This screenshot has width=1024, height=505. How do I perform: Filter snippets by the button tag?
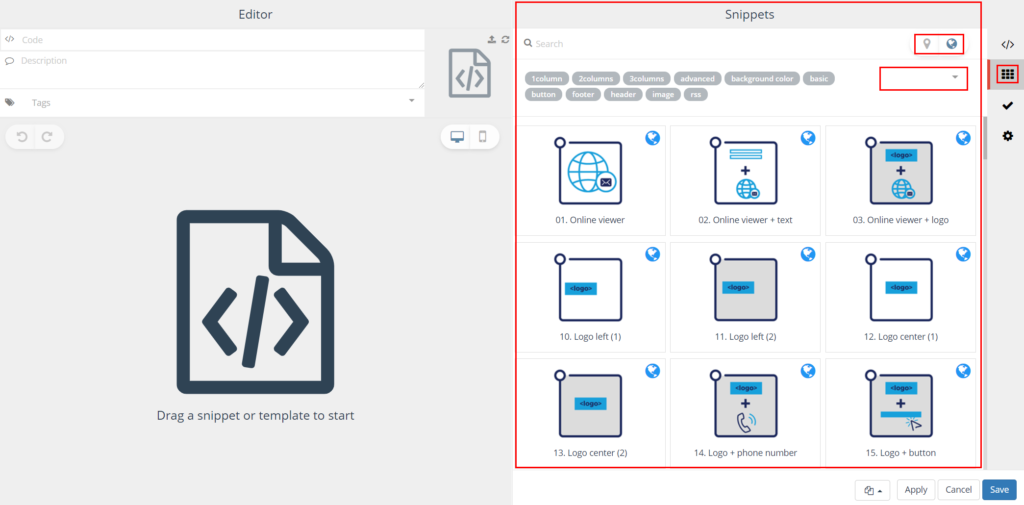(x=543, y=94)
